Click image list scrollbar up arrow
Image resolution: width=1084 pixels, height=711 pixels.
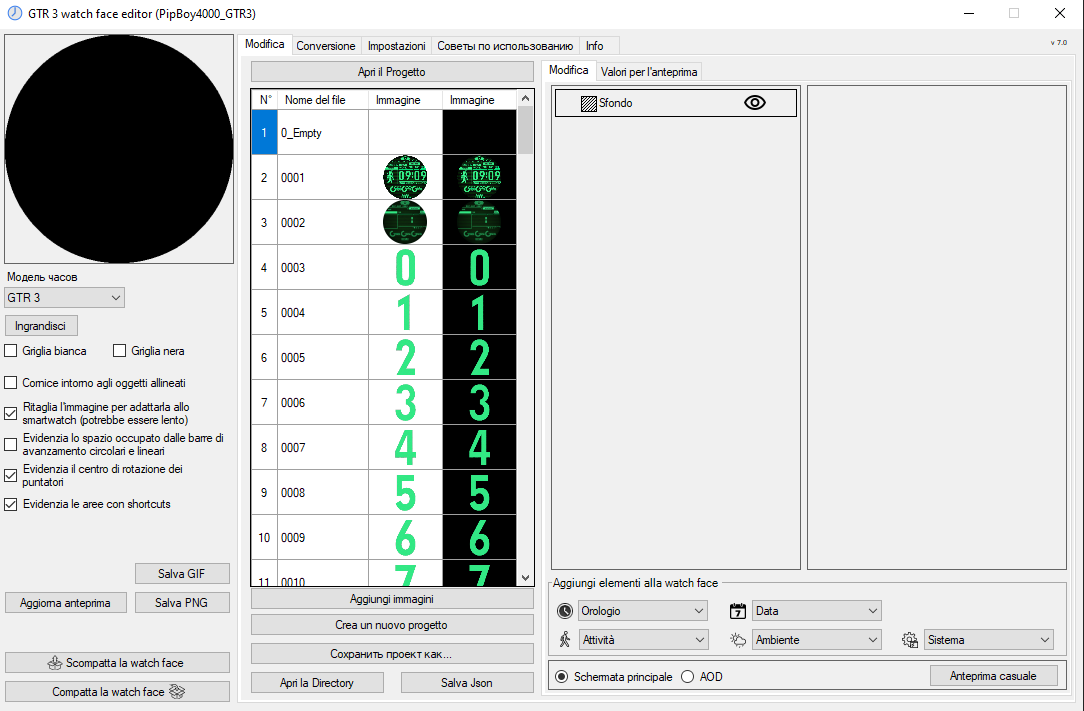[525, 99]
